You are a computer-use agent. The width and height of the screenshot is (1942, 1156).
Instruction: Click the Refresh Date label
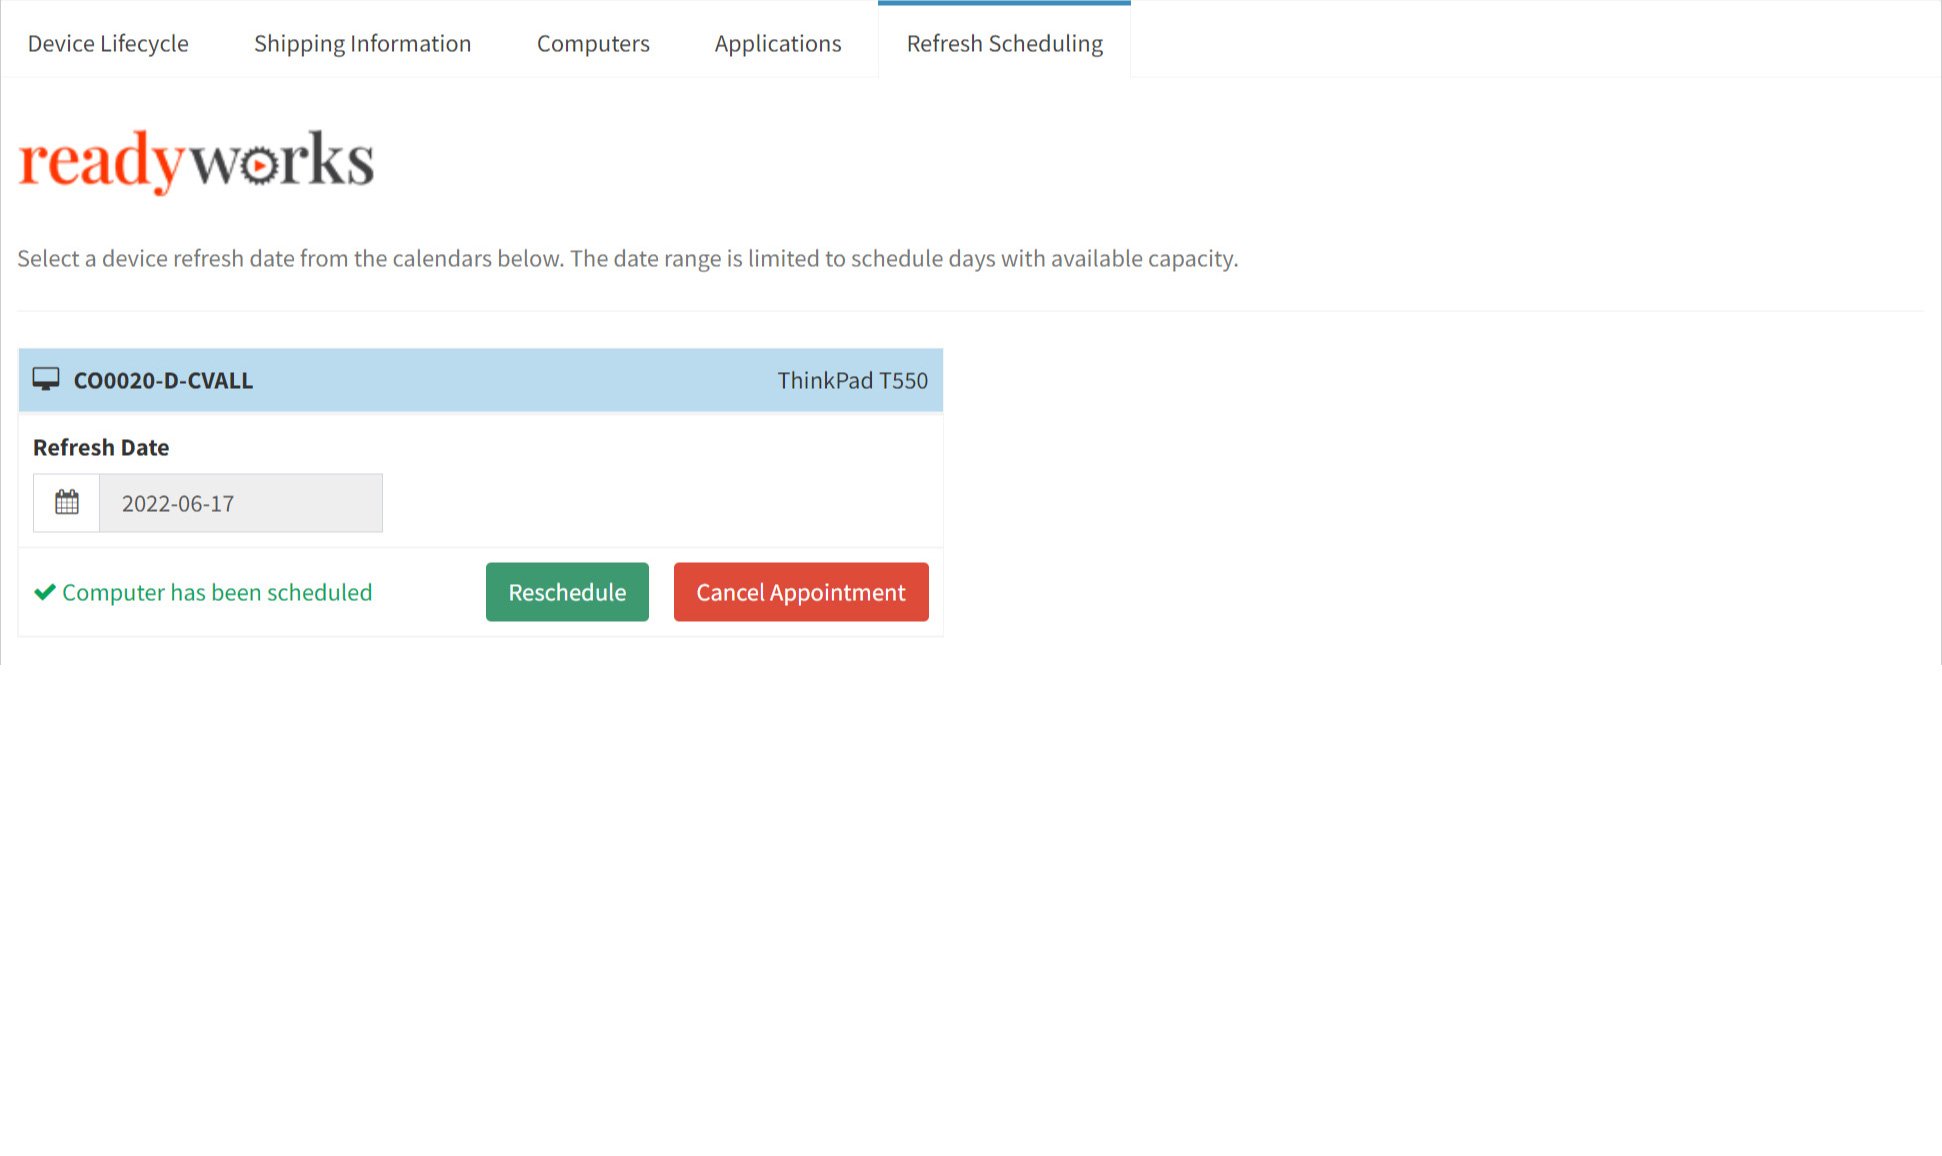[x=101, y=448]
